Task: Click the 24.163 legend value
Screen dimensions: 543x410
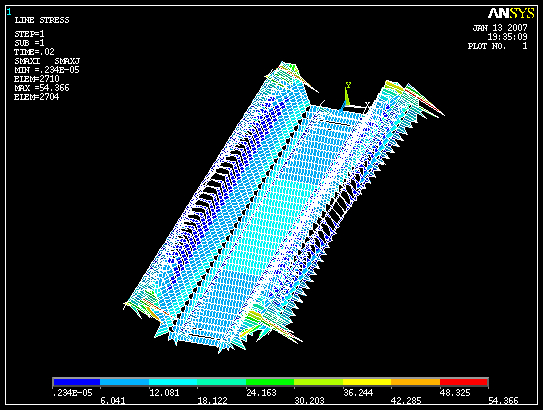Action: [x=261, y=393]
